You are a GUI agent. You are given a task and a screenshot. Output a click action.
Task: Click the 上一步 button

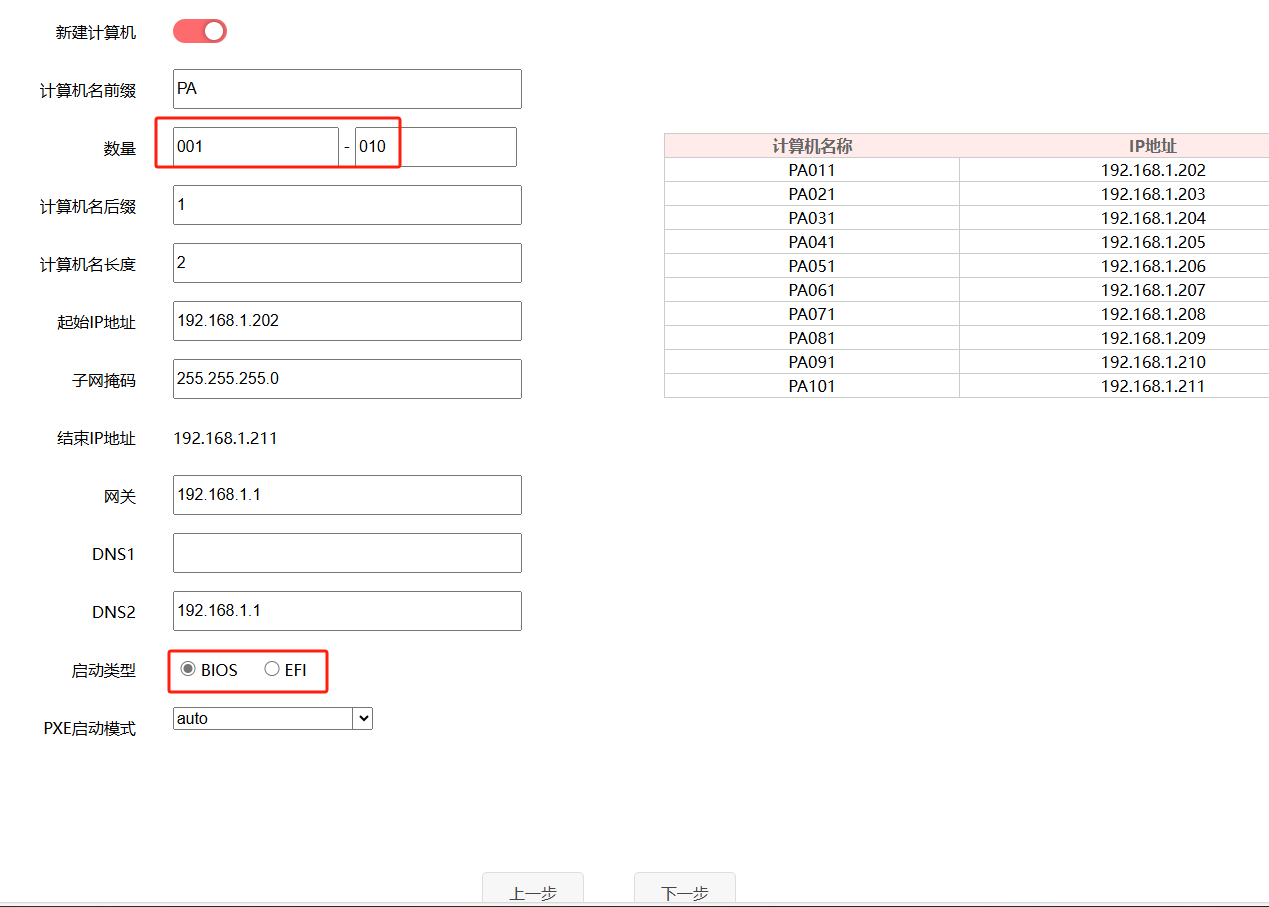(532, 891)
